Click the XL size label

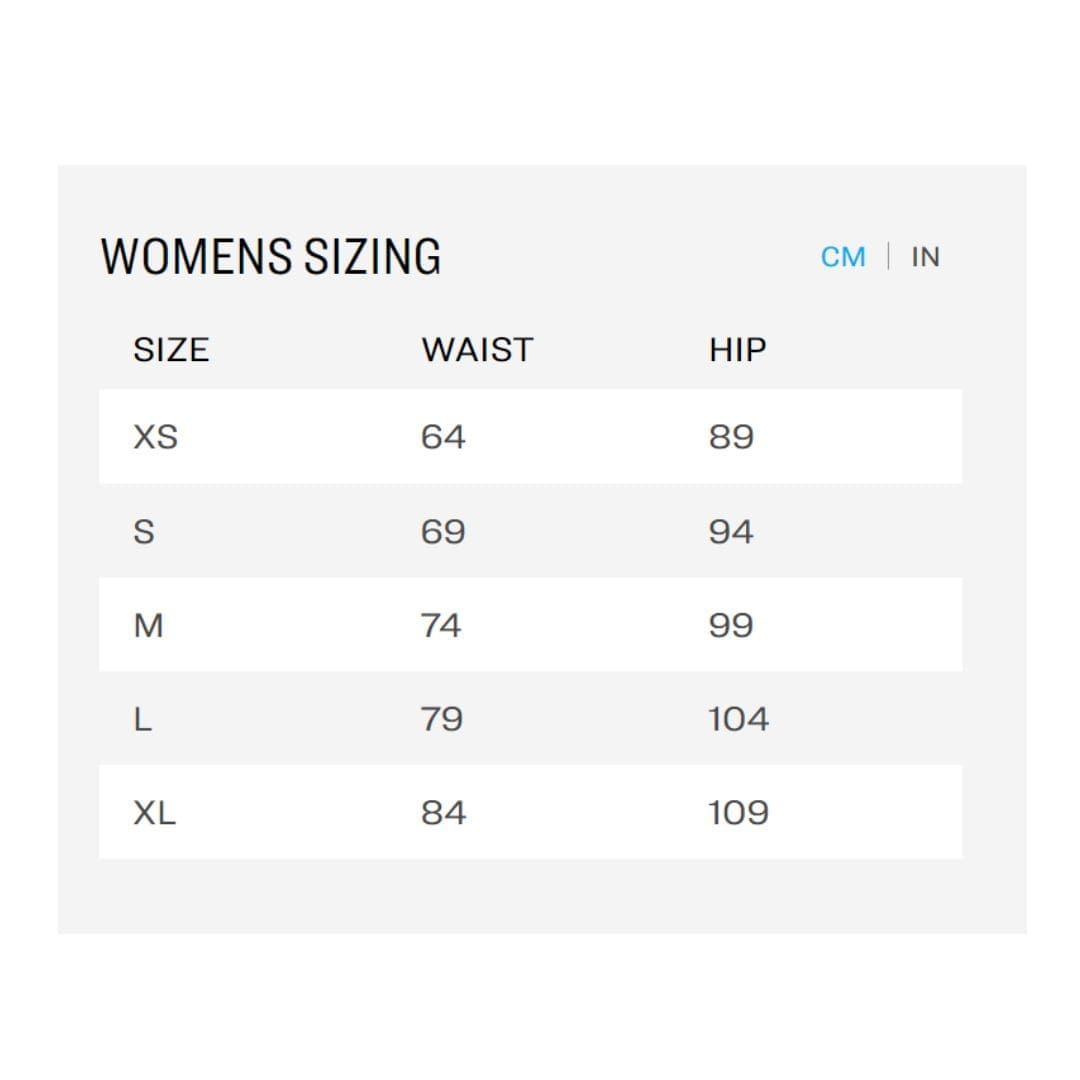(154, 813)
